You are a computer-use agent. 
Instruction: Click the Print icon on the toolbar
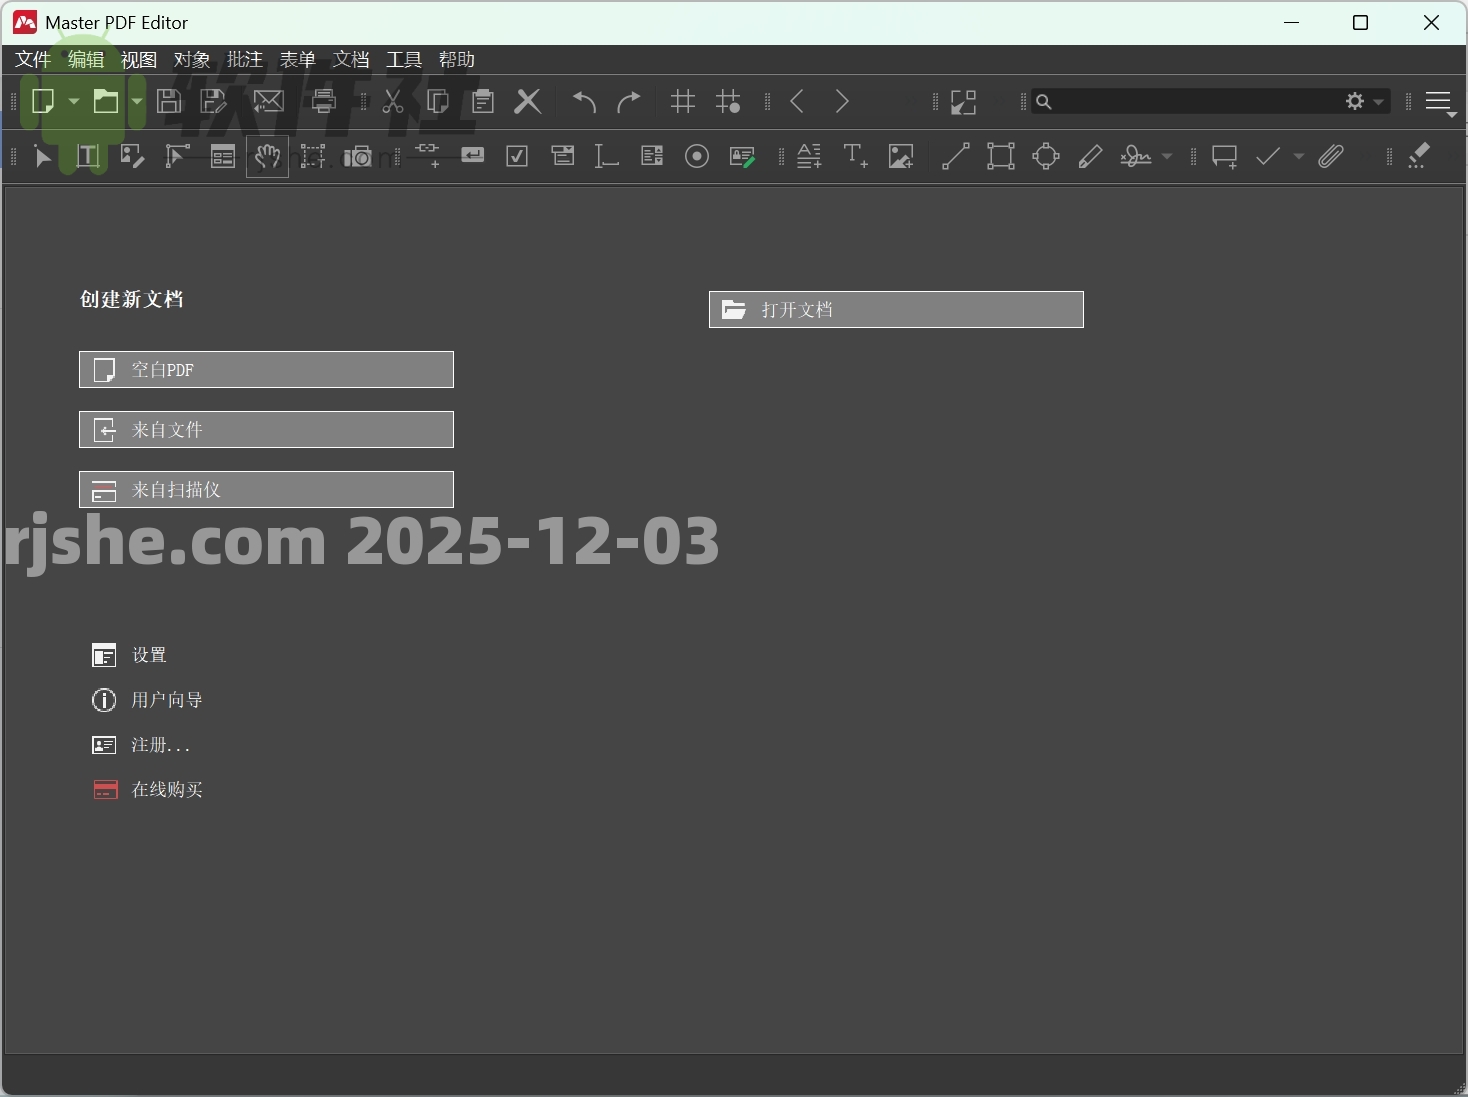click(x=323, y=101)
